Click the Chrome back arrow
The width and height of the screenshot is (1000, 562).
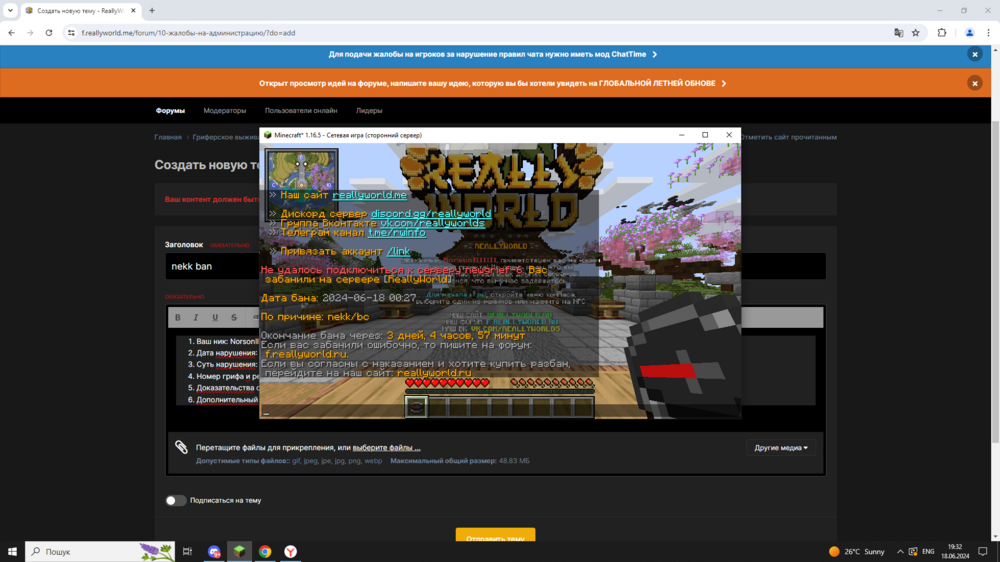11,33
